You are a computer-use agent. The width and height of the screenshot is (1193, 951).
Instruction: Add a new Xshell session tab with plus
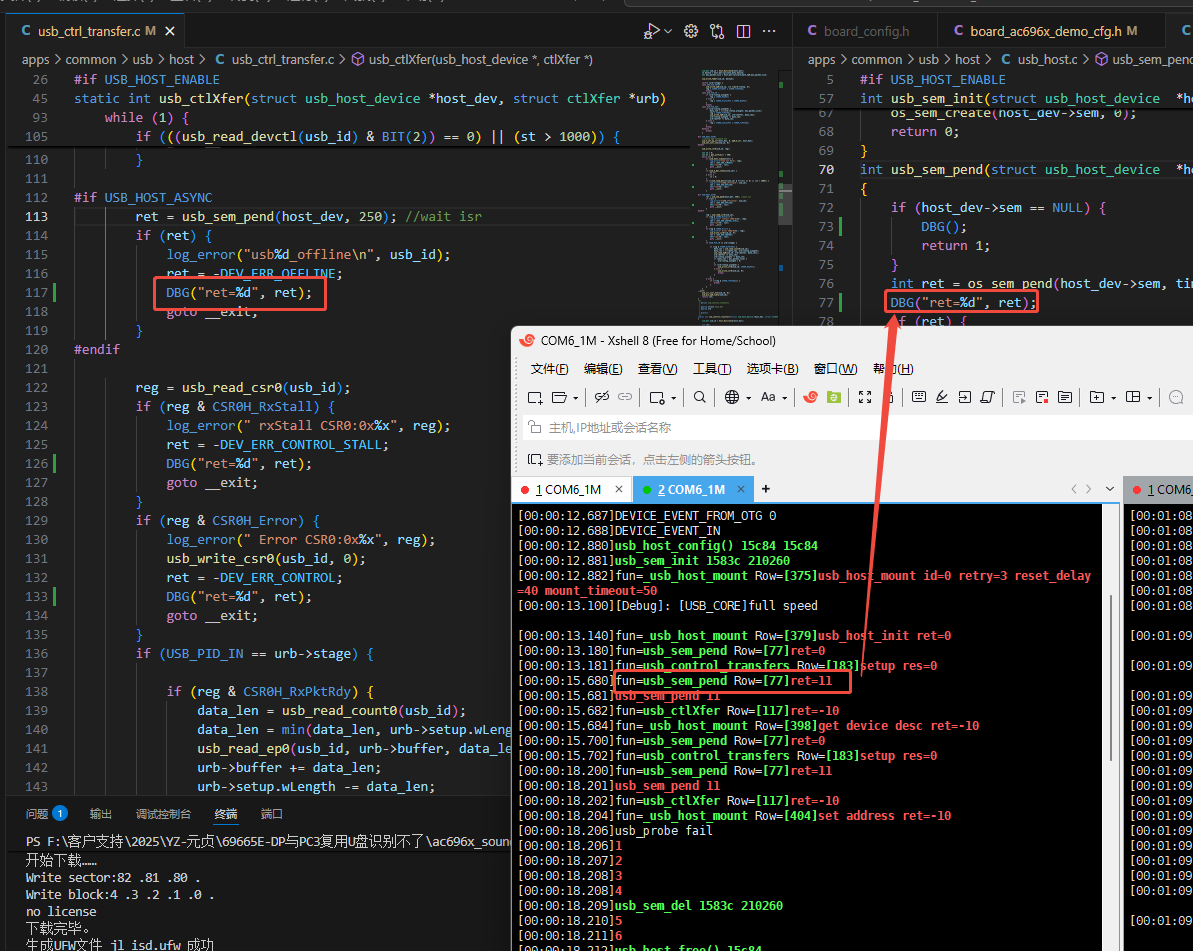click(765, 489)
